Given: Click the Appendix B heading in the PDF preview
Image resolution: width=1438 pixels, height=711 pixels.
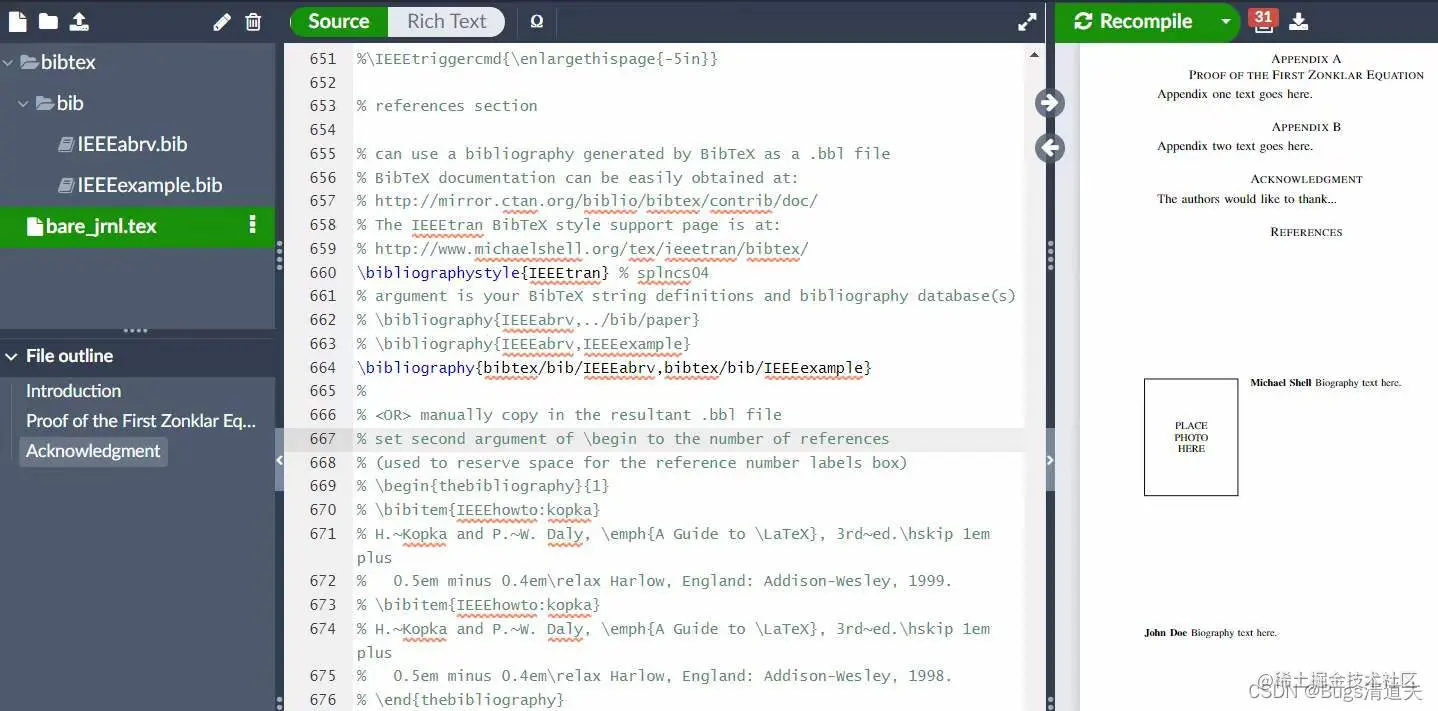Looking at the screenshot, I should (x=1306, y=127).
